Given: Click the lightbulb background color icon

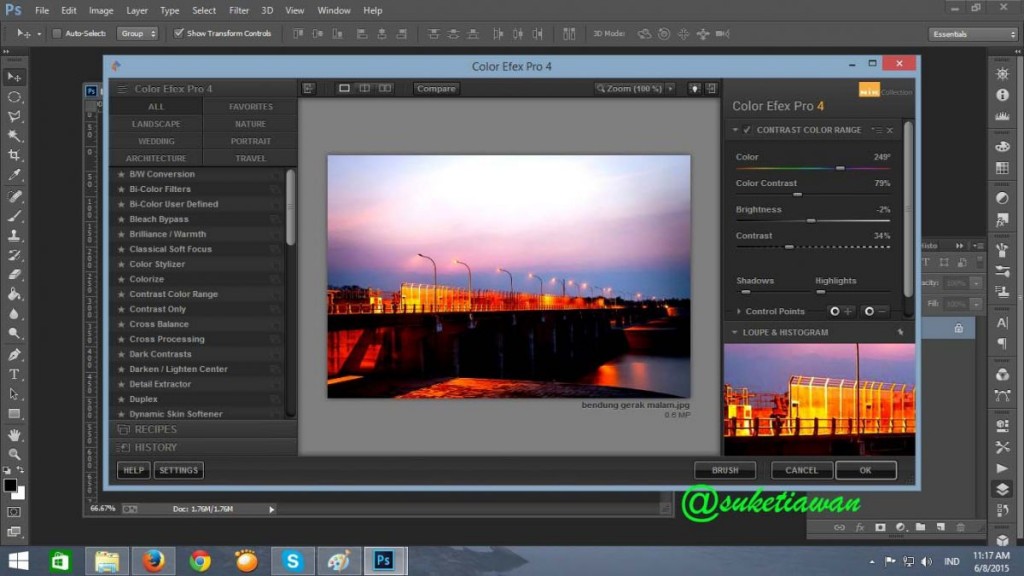Looking at the screenshot, I should 694,88.
